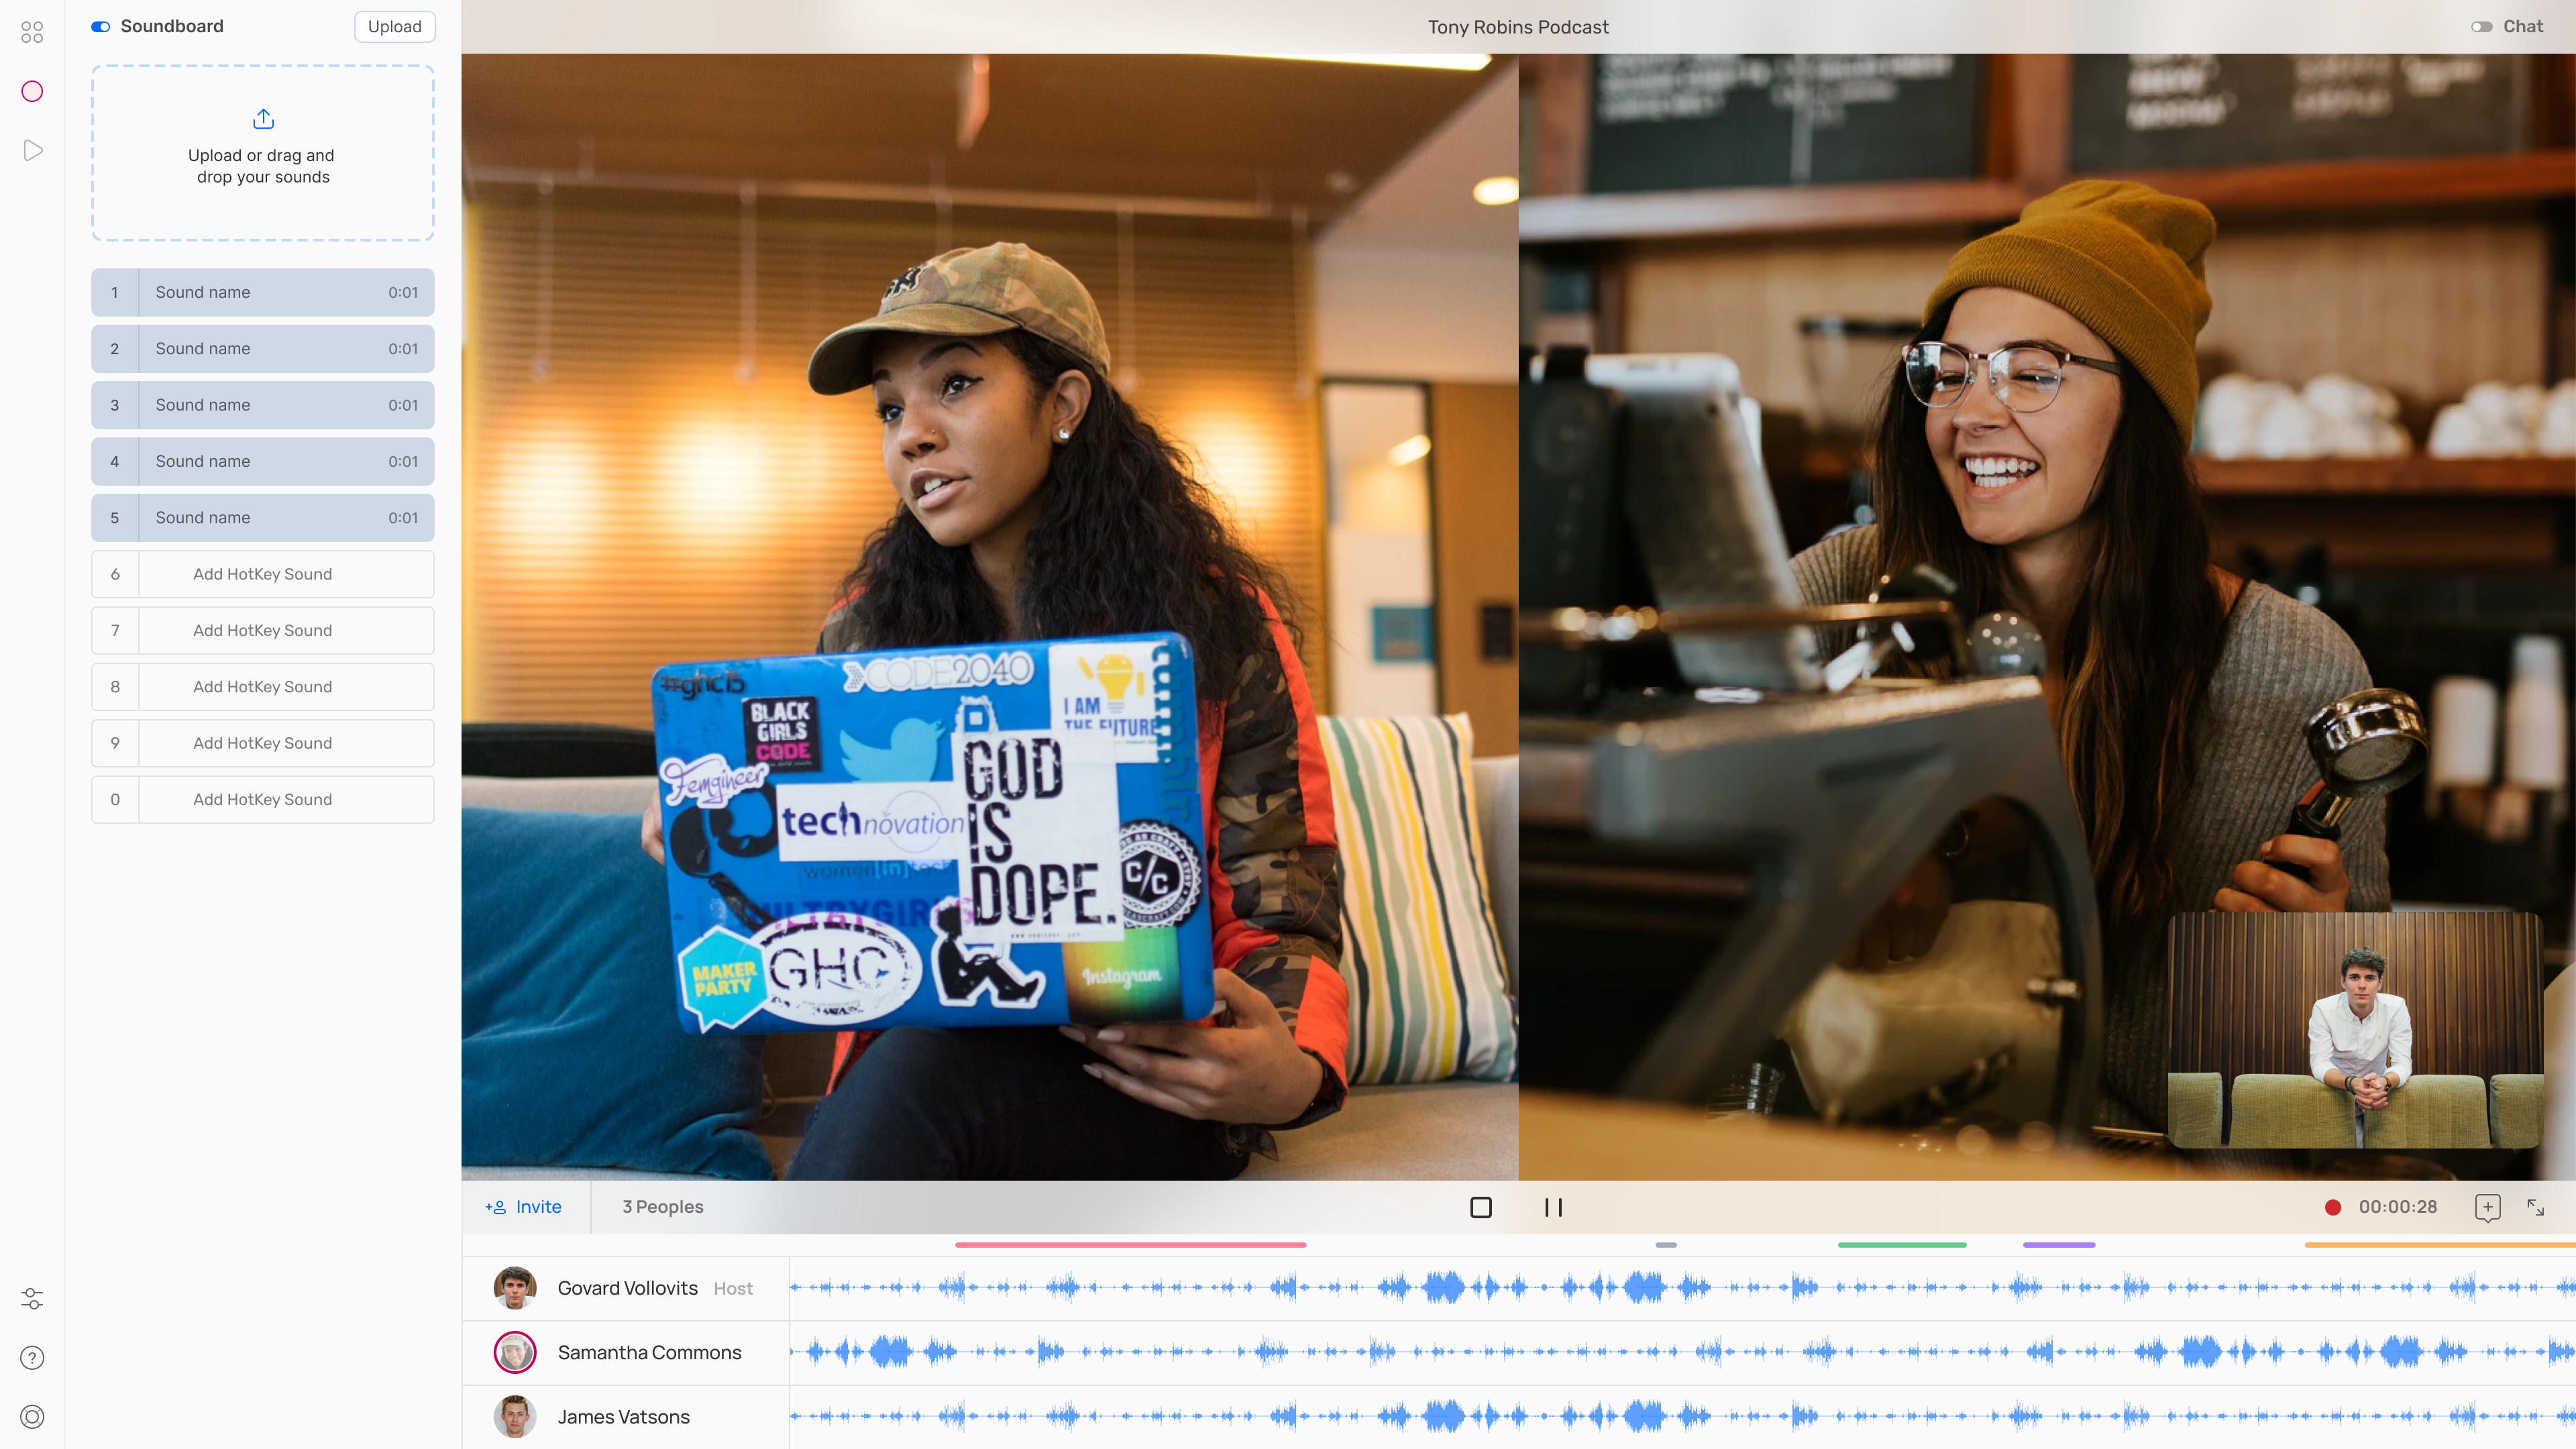Click the self-view video thumbnail
This screenshot has width=2576, height=1449.
tap(2355, 1030)
